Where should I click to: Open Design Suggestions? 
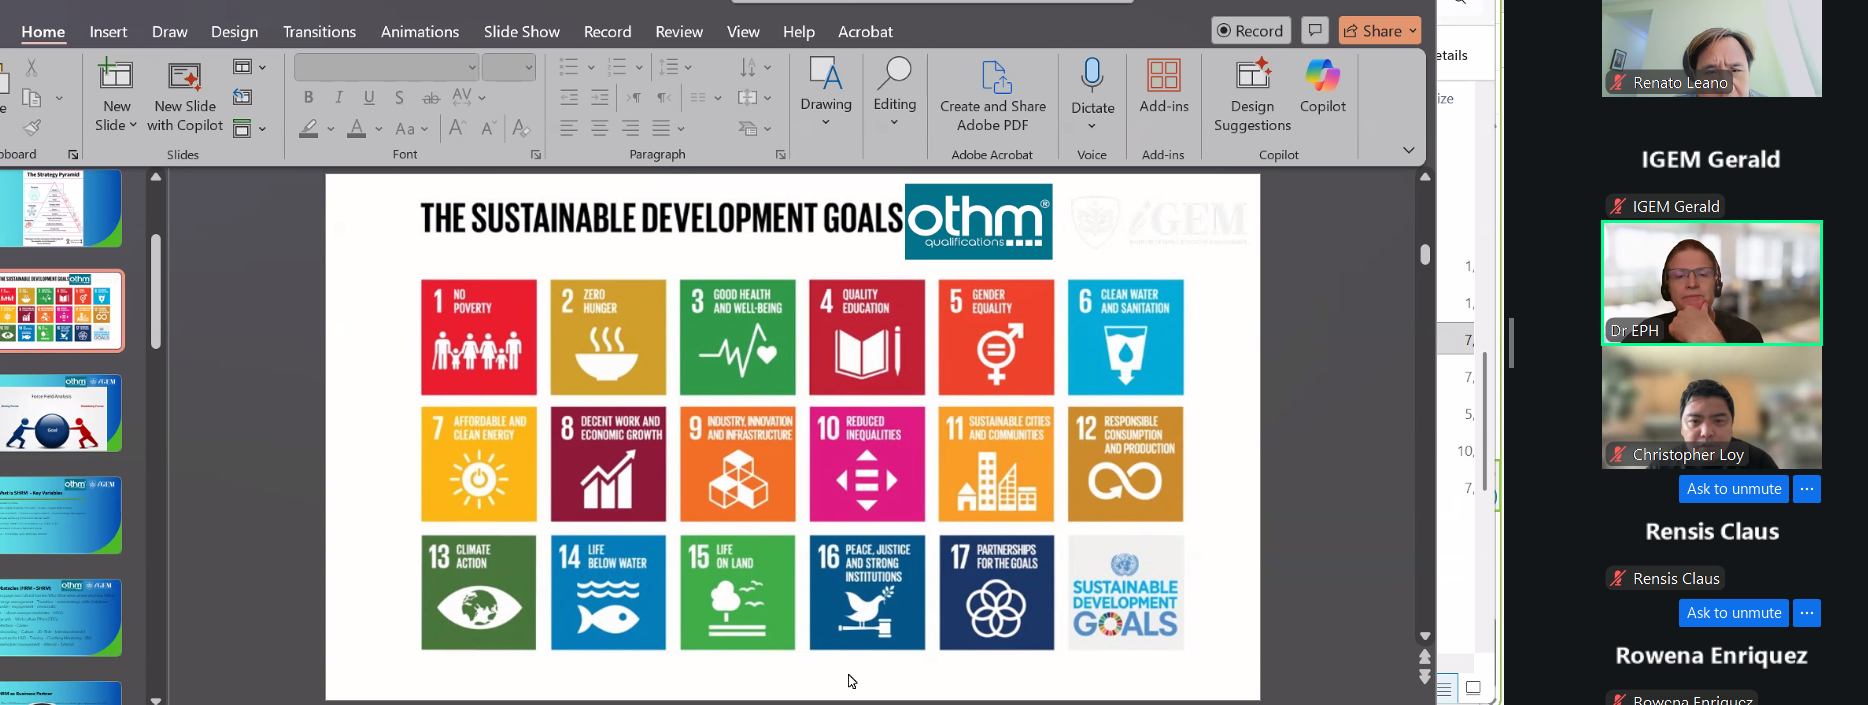click(x=1252, y=96)
